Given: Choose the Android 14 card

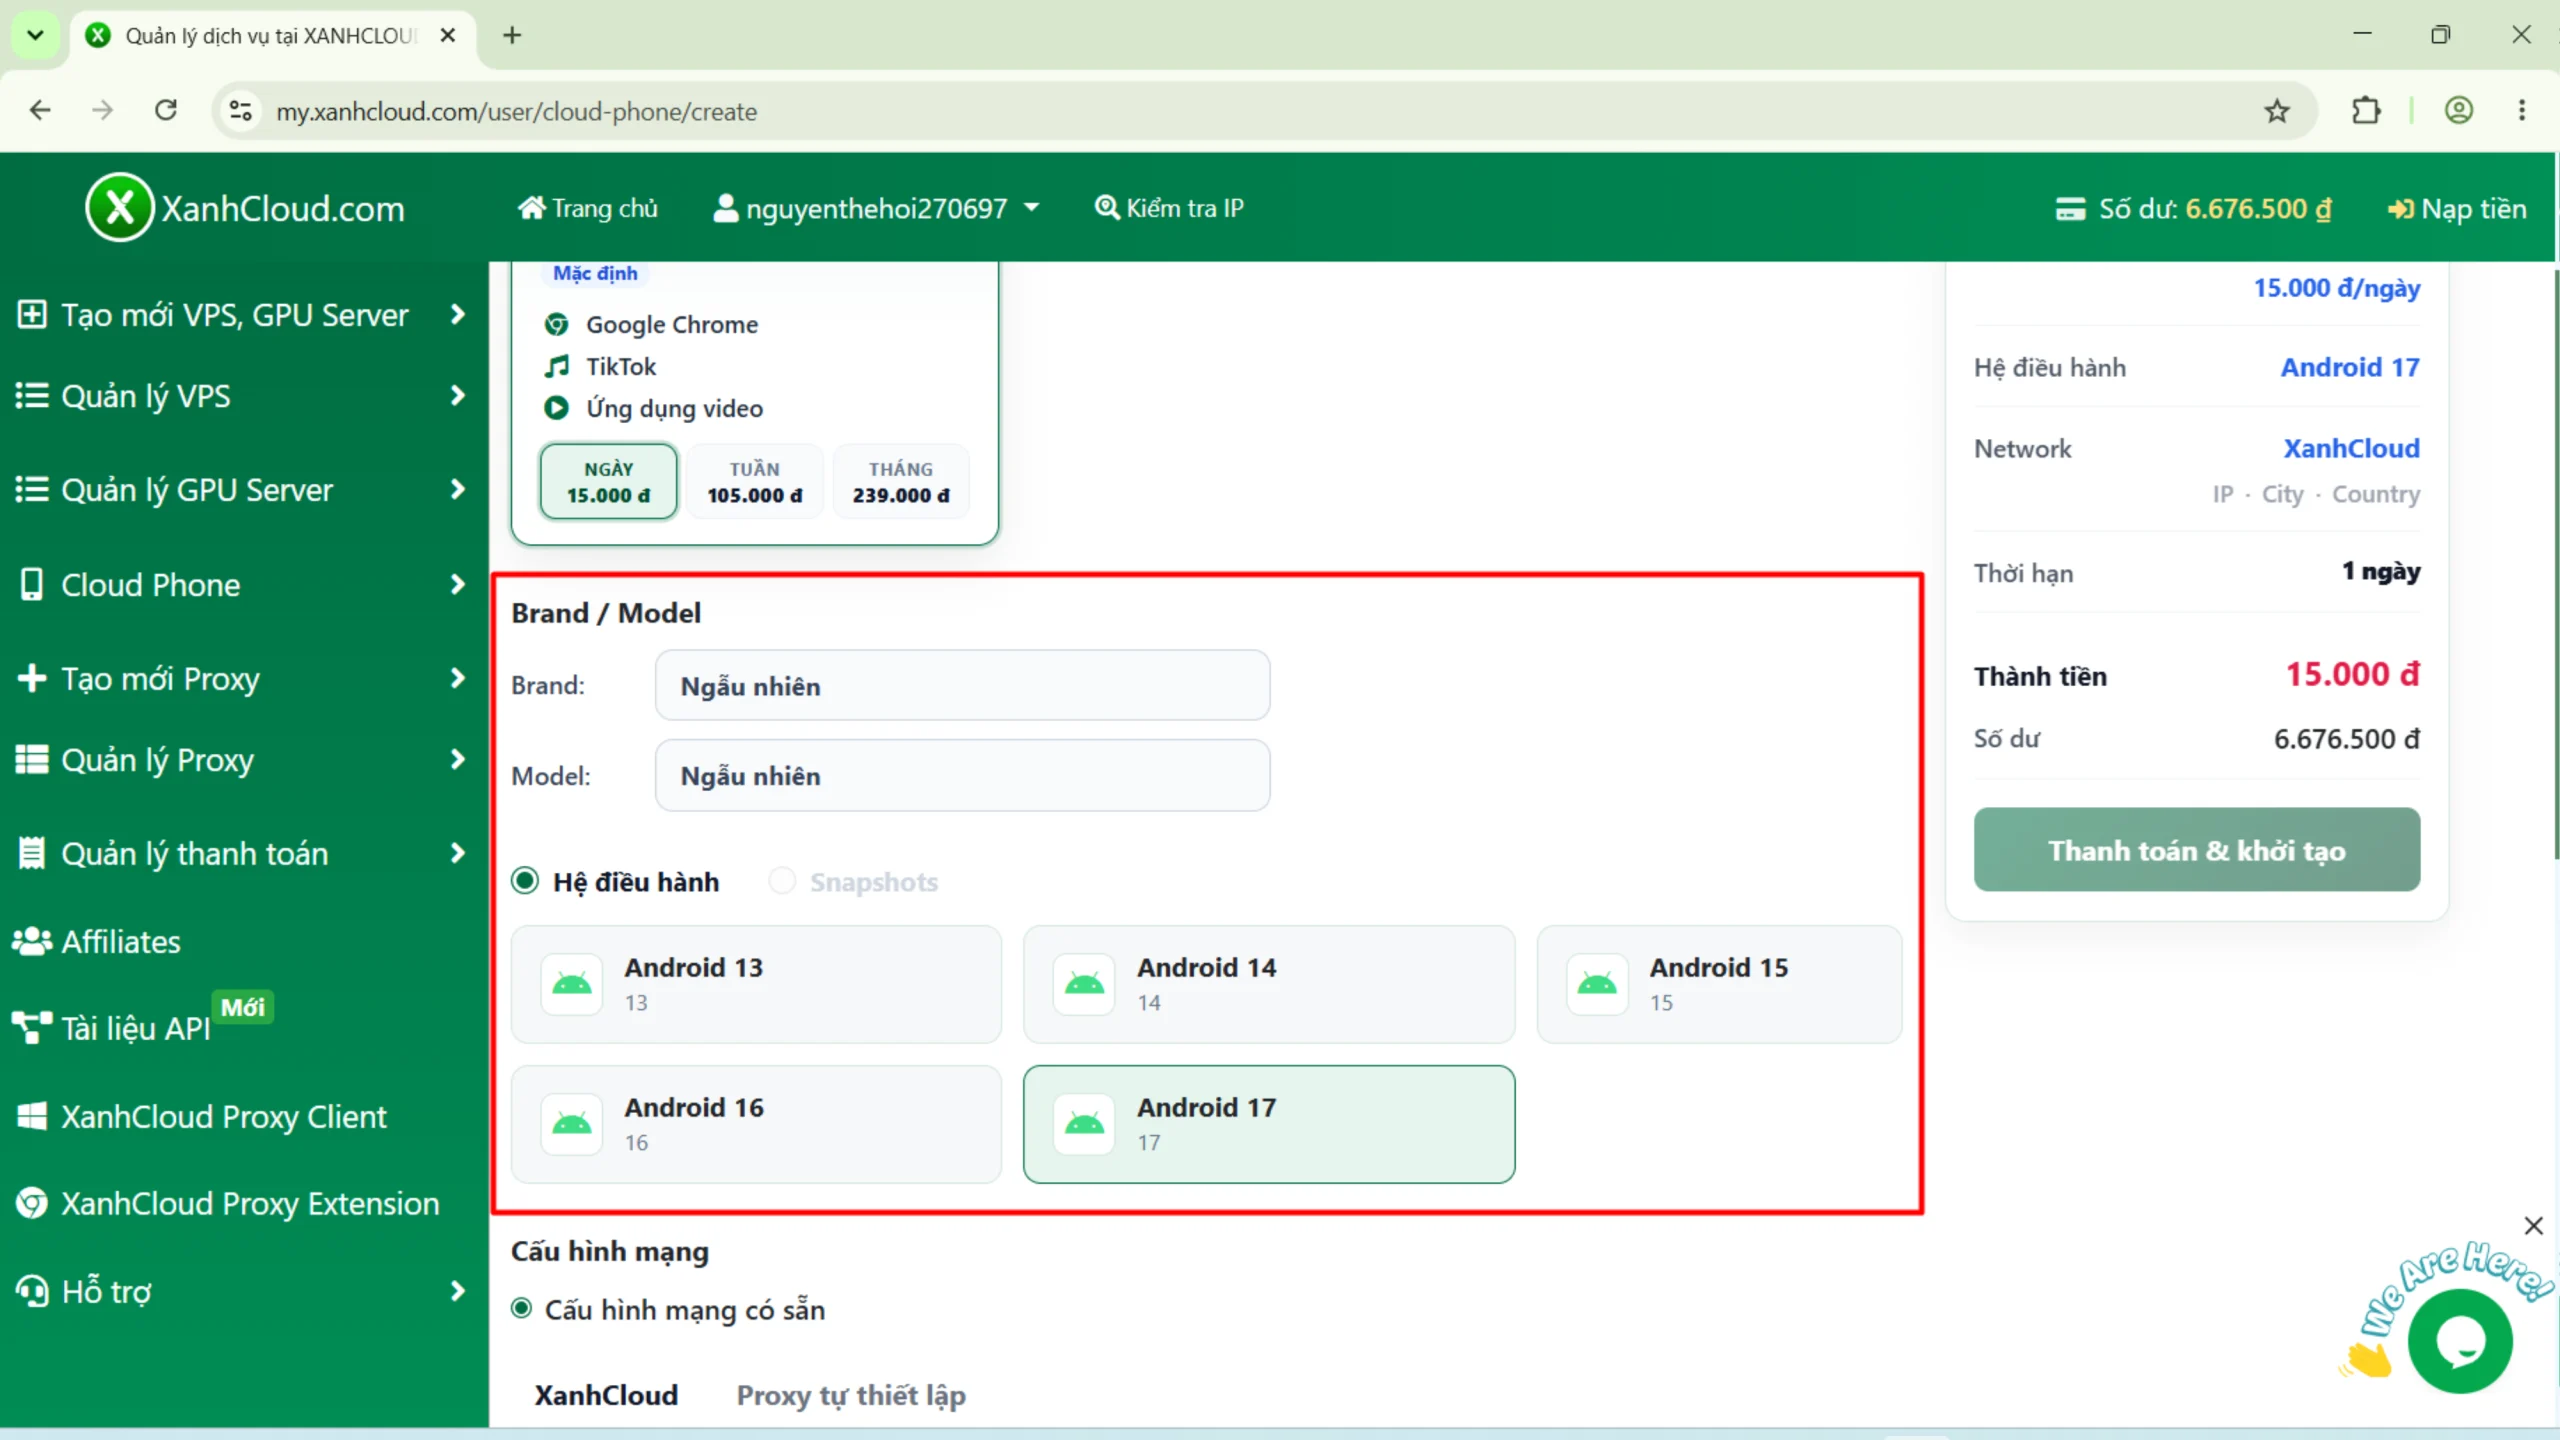Looking at the screenshot, I should (x=1269, y=984).
